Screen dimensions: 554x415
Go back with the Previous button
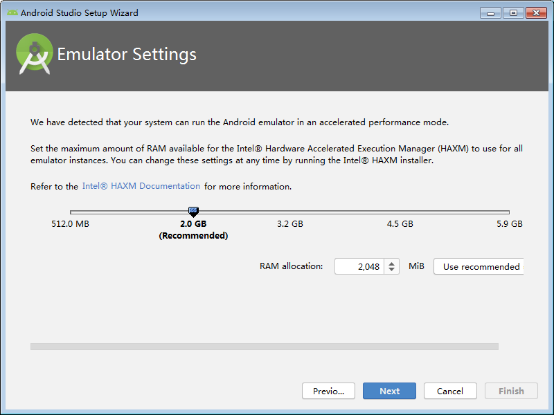(328, 391)
